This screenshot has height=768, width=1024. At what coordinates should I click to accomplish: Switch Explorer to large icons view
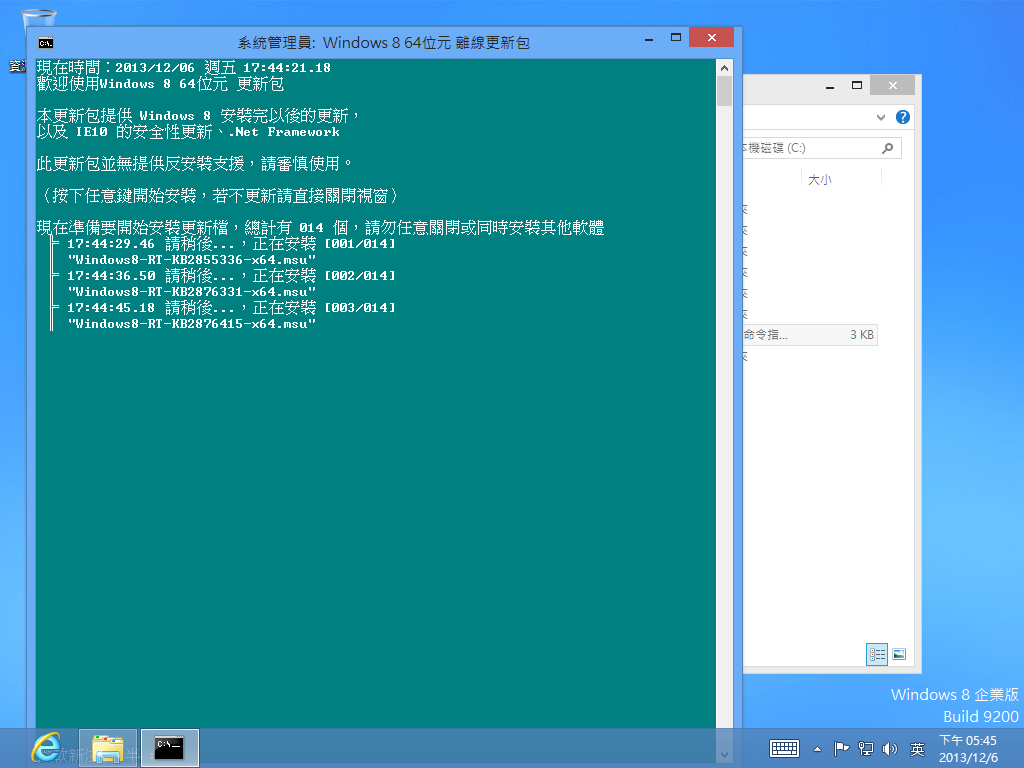(899, 654)
